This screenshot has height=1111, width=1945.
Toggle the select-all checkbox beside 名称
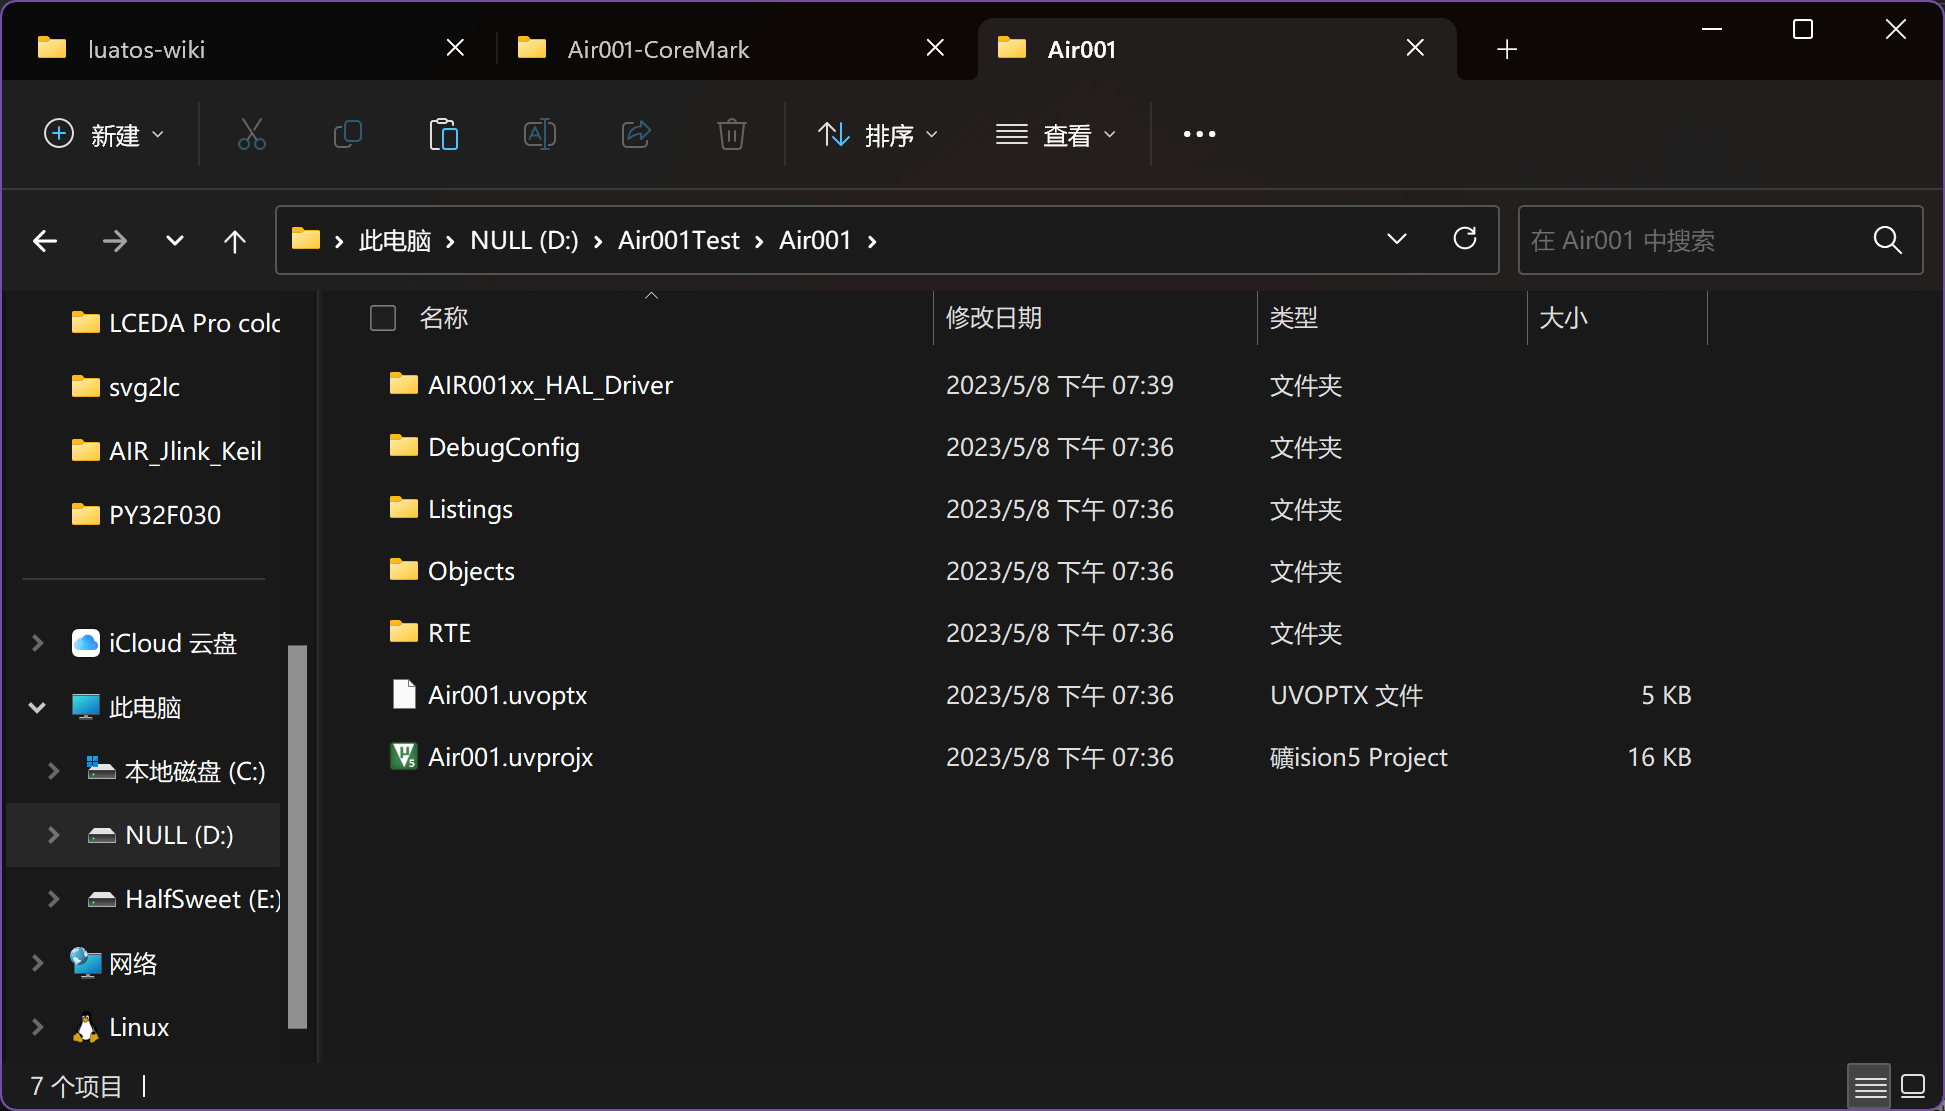[383, 318]
